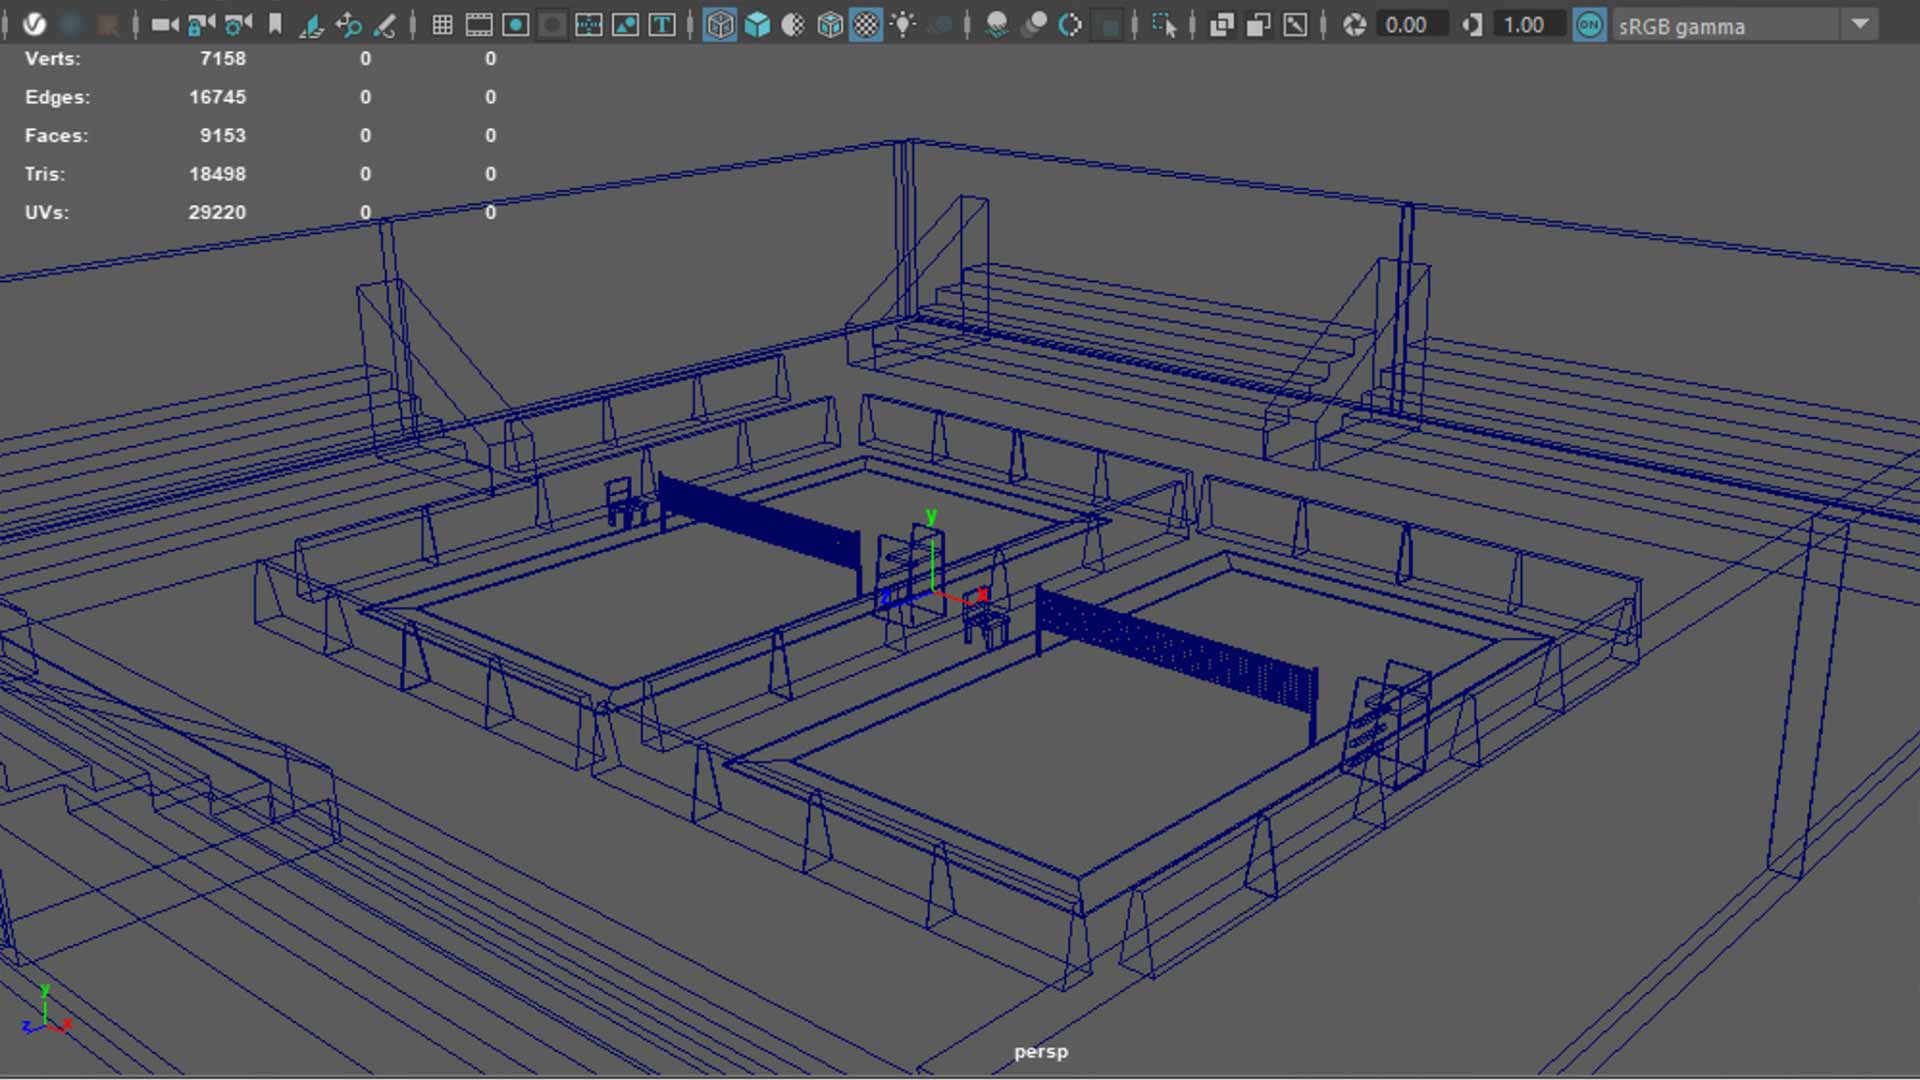Toggle the Lock Camera icon
The width and height of the screenshot is (1920, 1080).
click(x=201, y=25)
